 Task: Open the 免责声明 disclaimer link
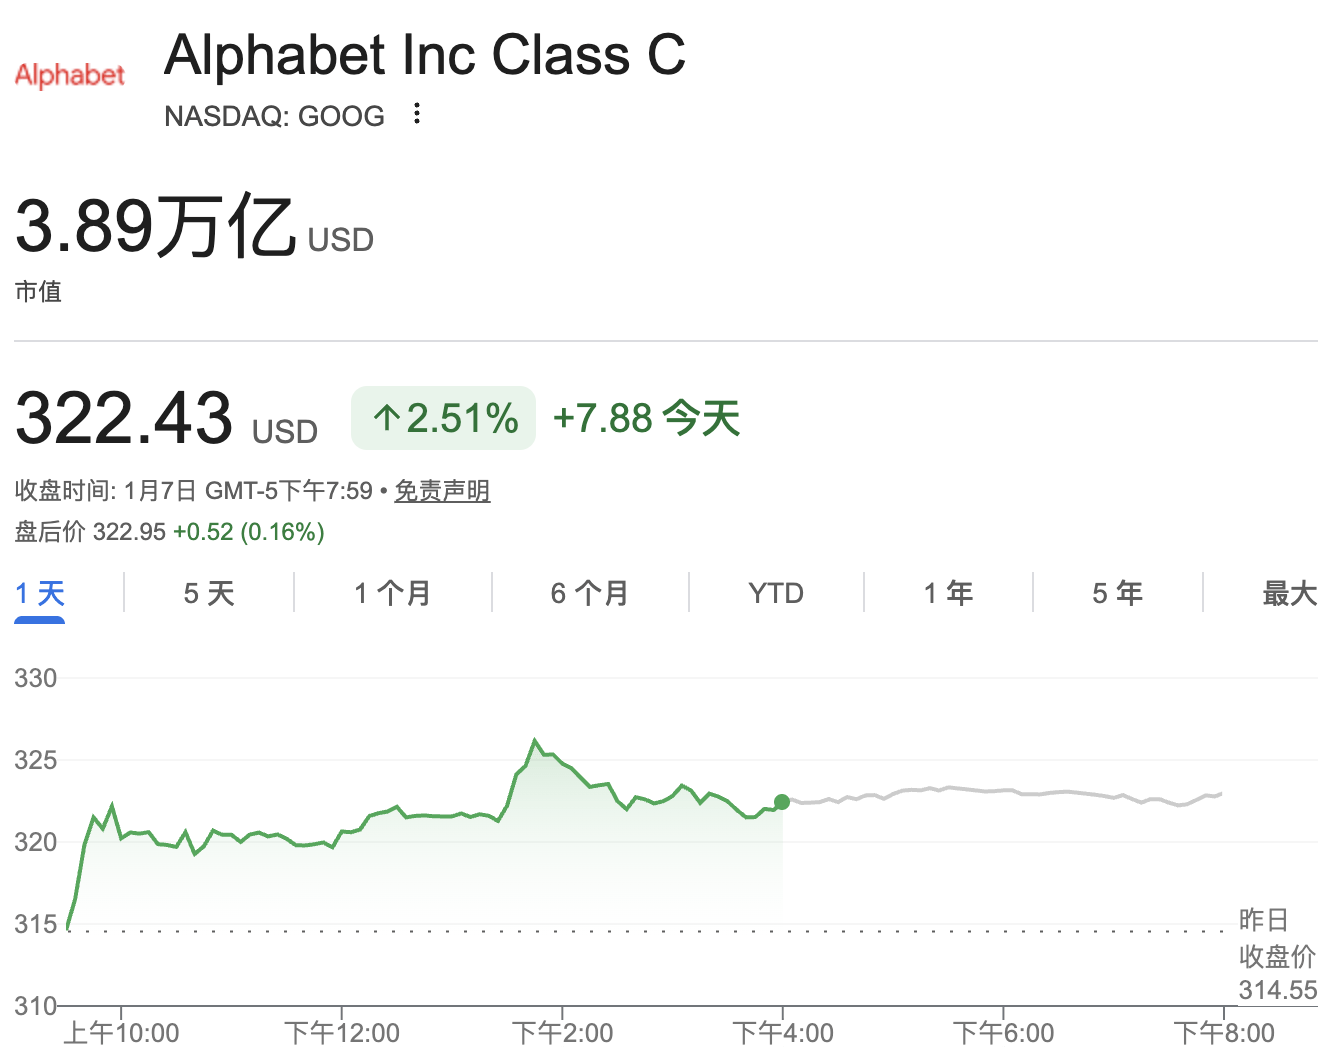(442, 491)
